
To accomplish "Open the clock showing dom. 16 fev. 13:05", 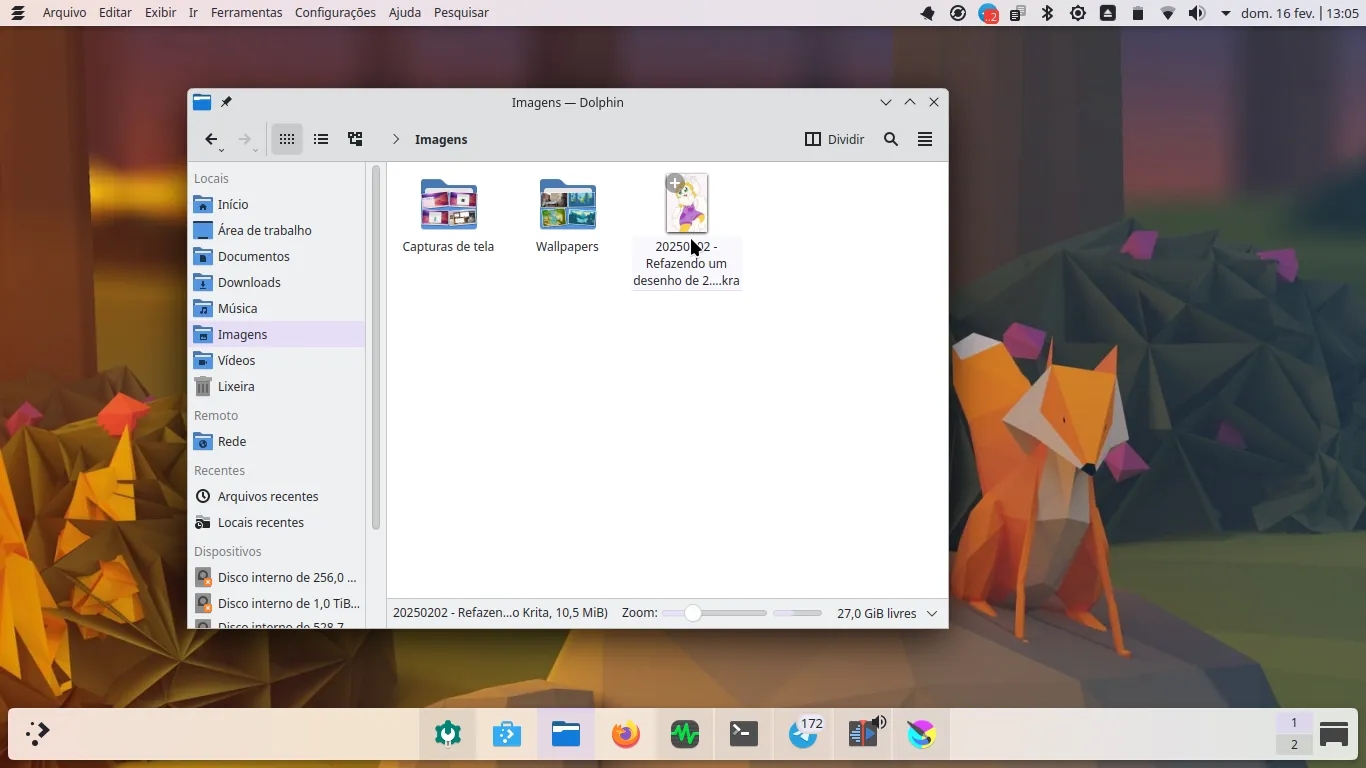I will coord(1300,13).
